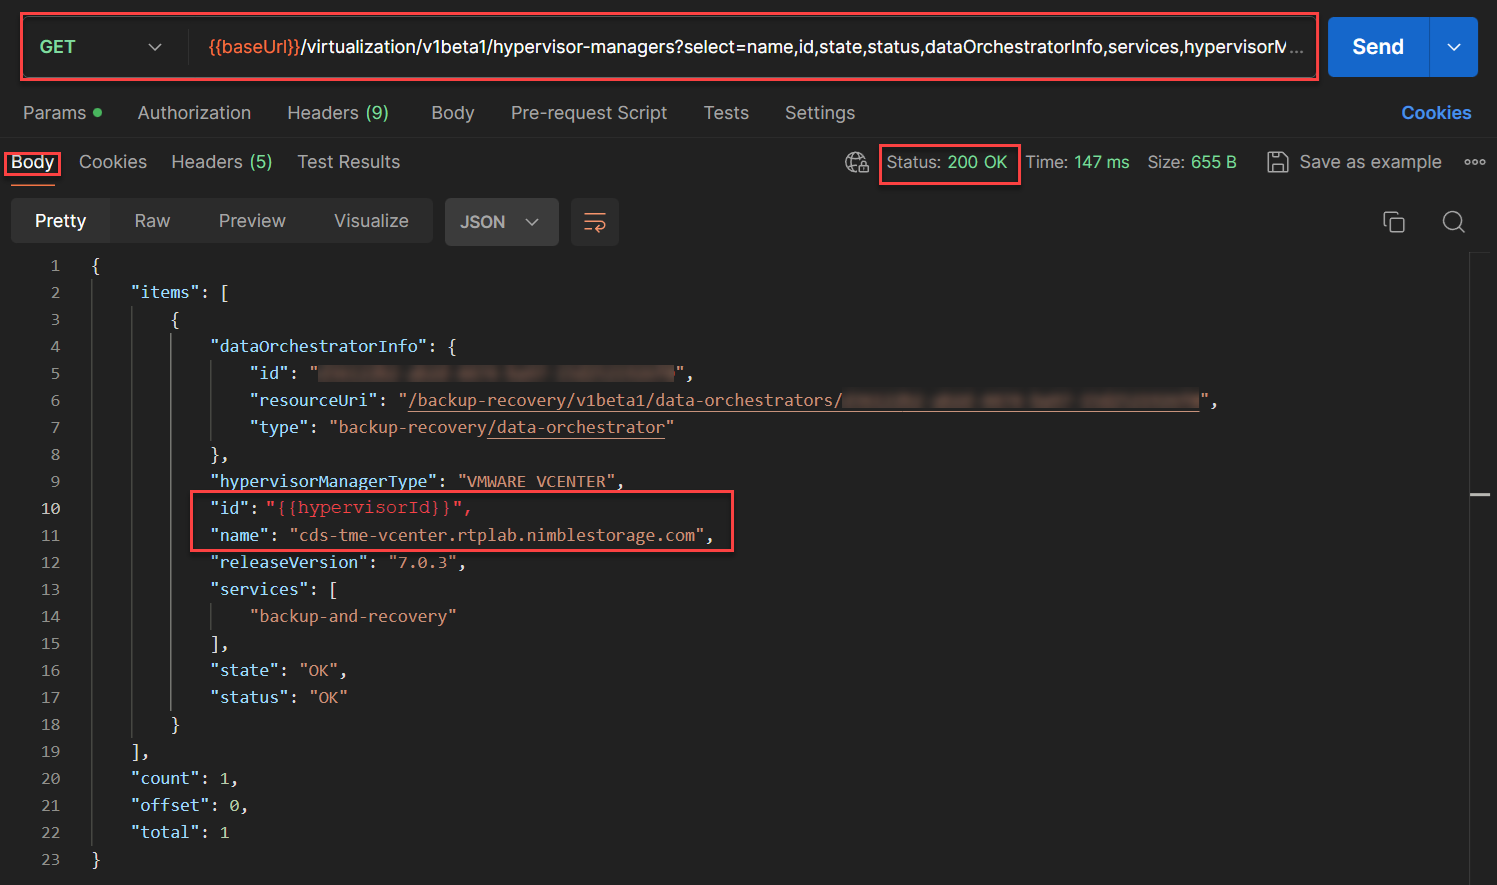Click the "status": "OK" line
This screenshot has height=885, width=1497.
tap(279, 697)
